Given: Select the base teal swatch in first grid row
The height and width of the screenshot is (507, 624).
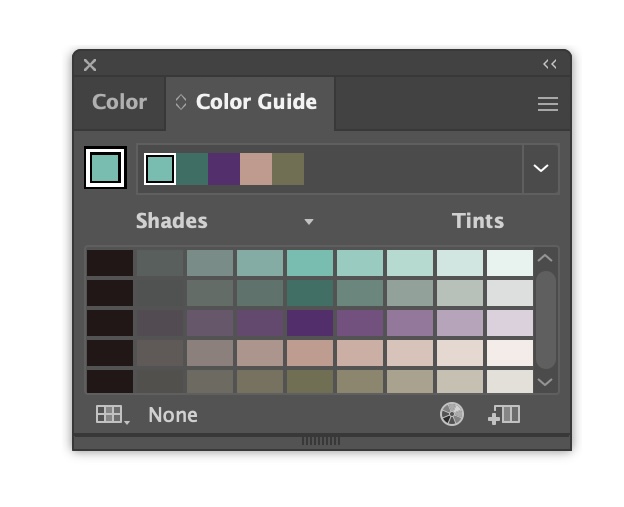Looking at the screenshot, I should point(310,263).
